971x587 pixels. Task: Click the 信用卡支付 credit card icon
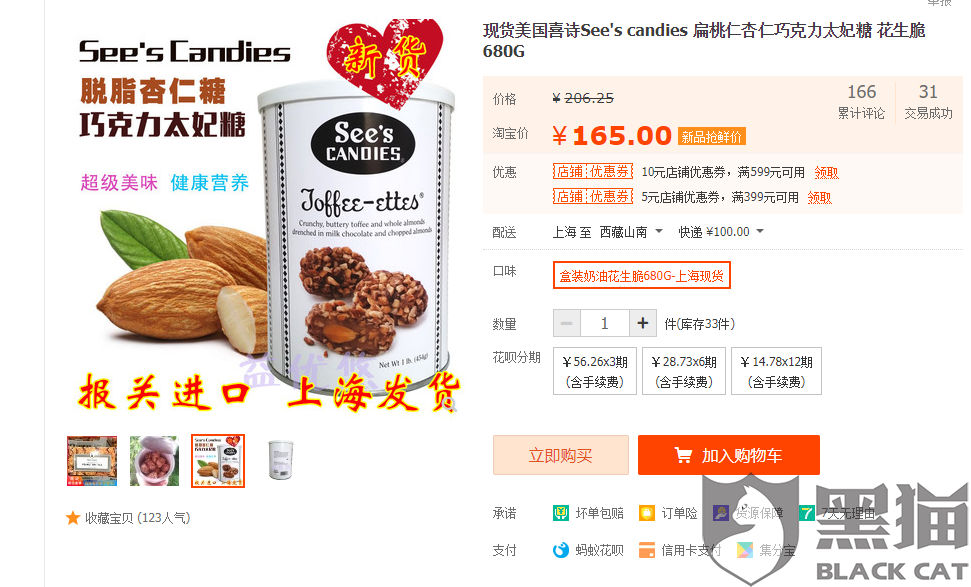click(647, 550)
